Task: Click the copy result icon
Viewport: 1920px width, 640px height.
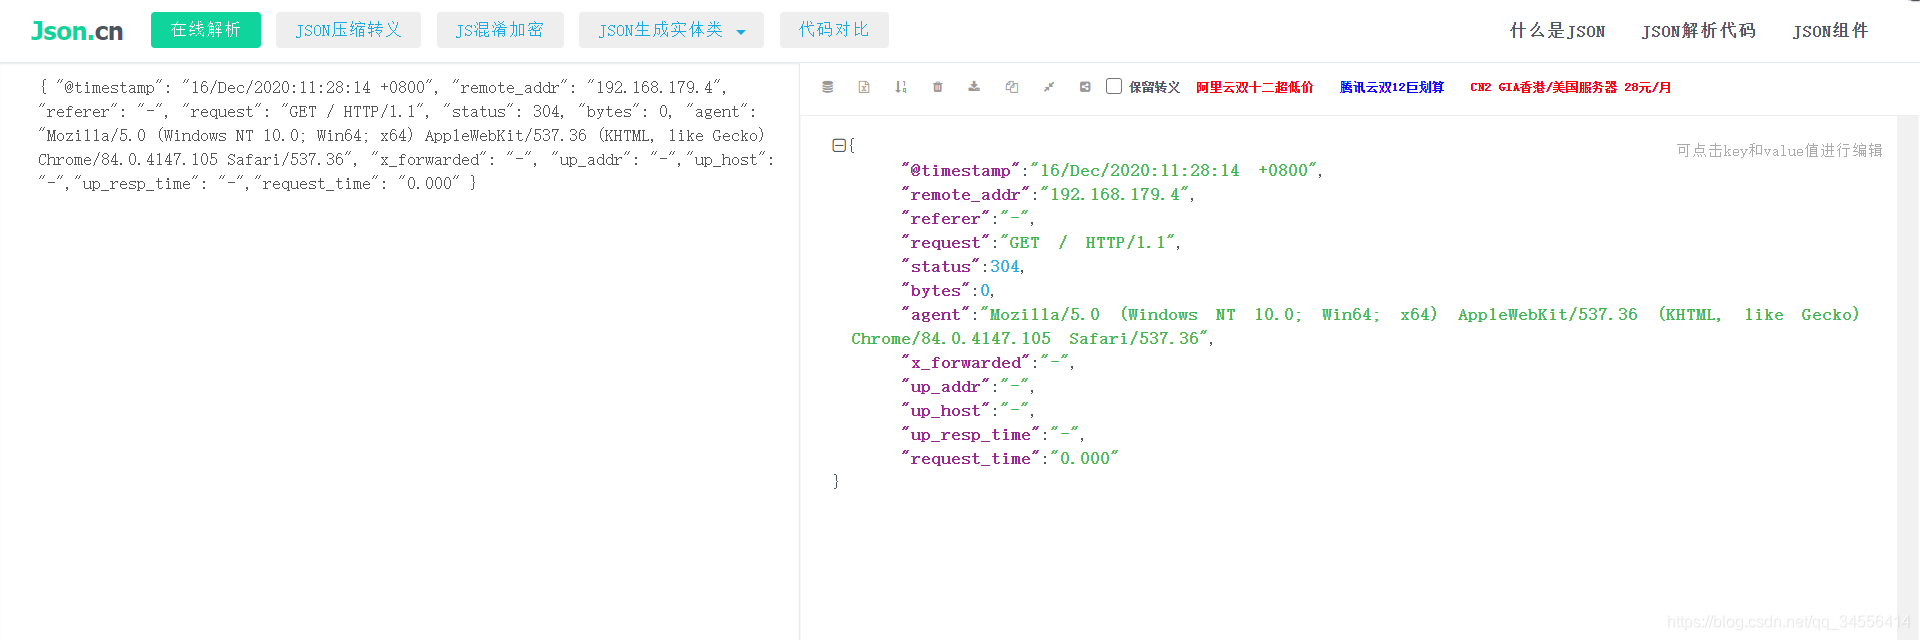Action: point(1012,87)
